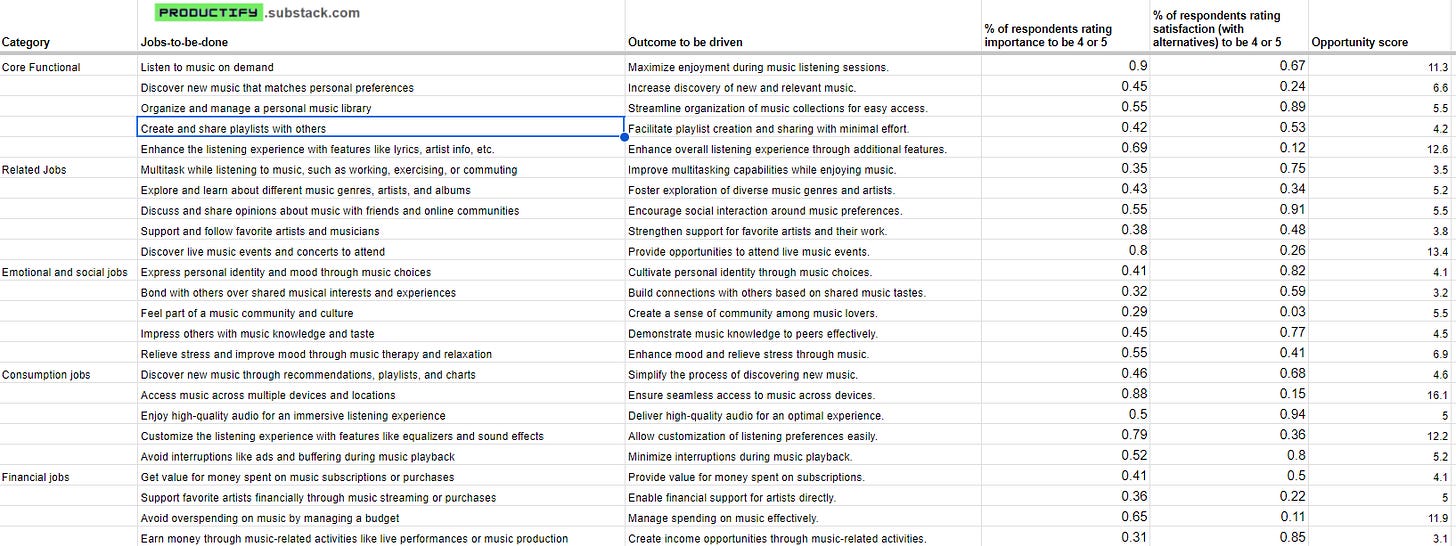Select the importance value 0.9 cell
This screenshot has width=1456, height=546.
pyautogui.click(x=1065, y=67)
